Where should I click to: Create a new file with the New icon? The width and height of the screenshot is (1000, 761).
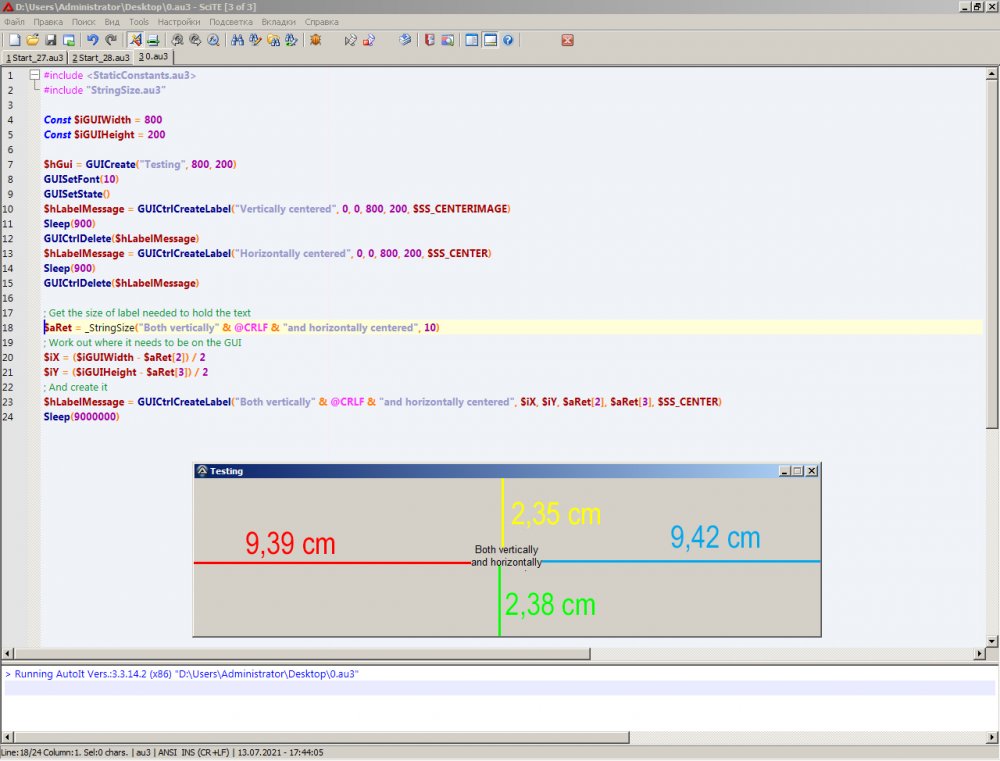click(x=14, y=40)
